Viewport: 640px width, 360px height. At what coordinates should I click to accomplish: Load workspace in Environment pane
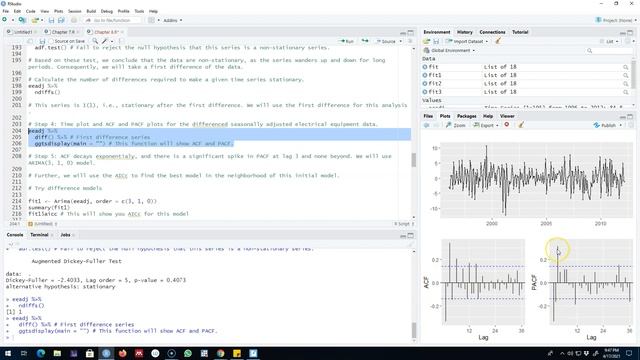pos(427,41)
